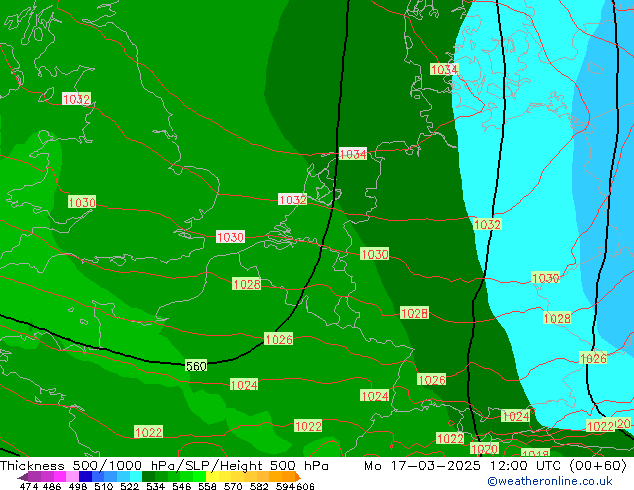Click the legend value 534
Screen dimensions: 634x490
pyautogui.click(x=155, y=486)
